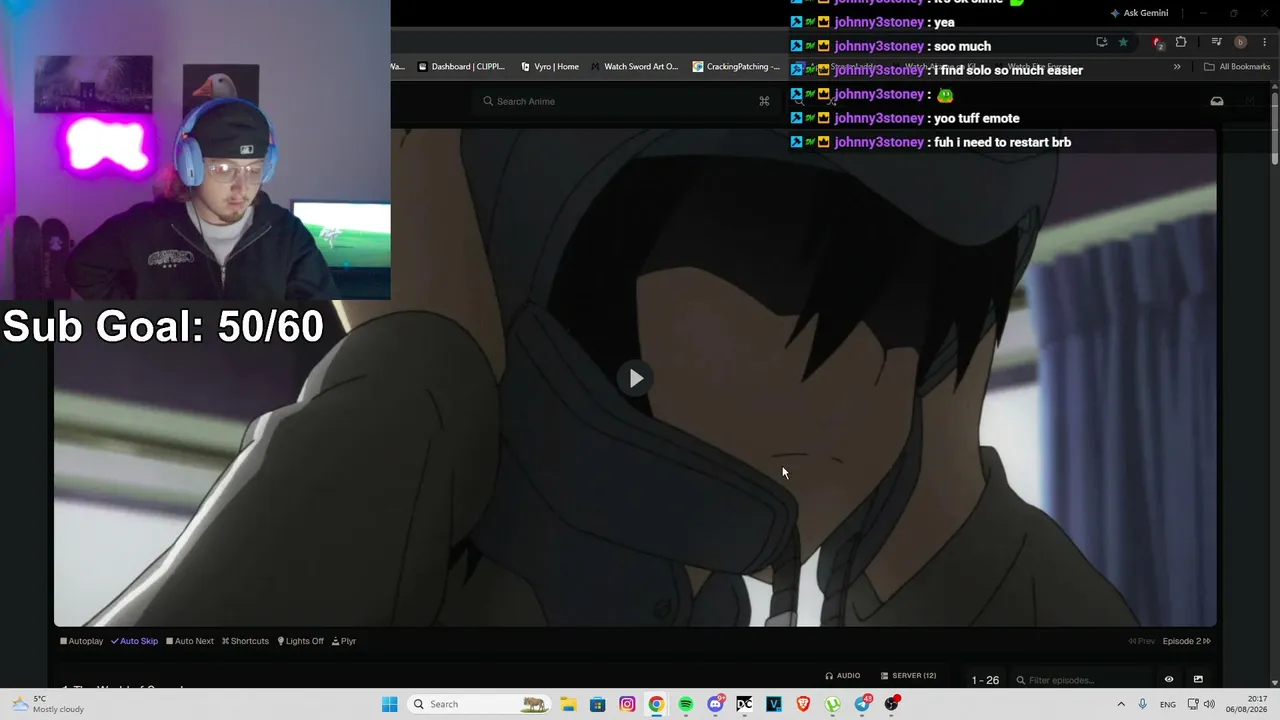Open Spotify from the taskbar
The width and height of the screenshot is (1280, 720).
[x=686, y=704]
